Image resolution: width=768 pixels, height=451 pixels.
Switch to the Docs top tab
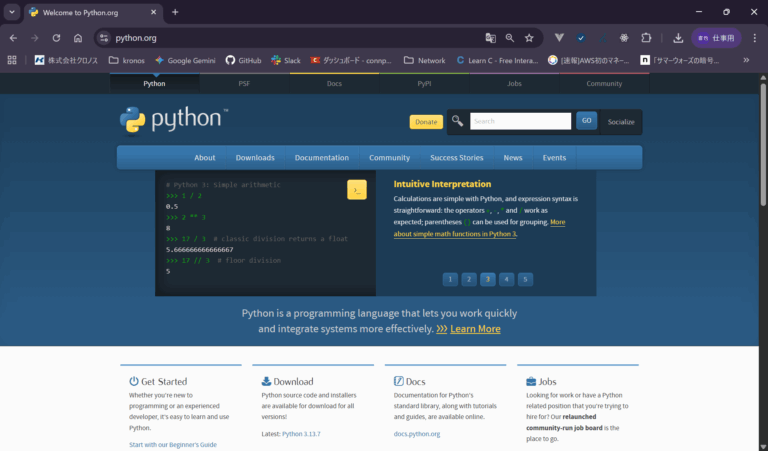335,84
